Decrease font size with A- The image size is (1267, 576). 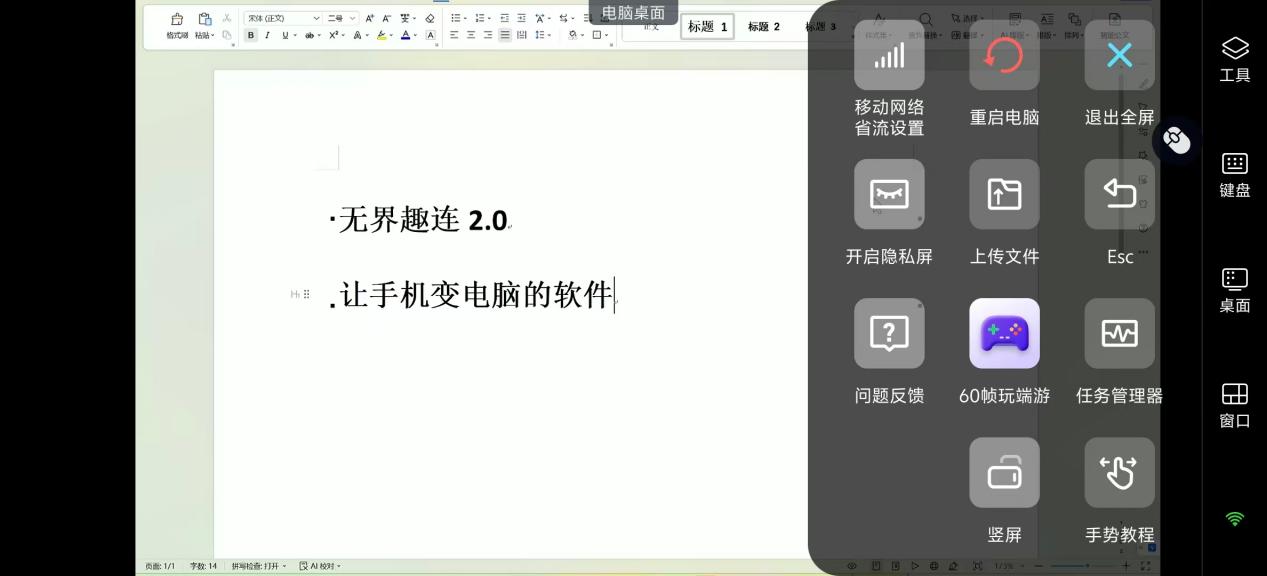point(386,18)
